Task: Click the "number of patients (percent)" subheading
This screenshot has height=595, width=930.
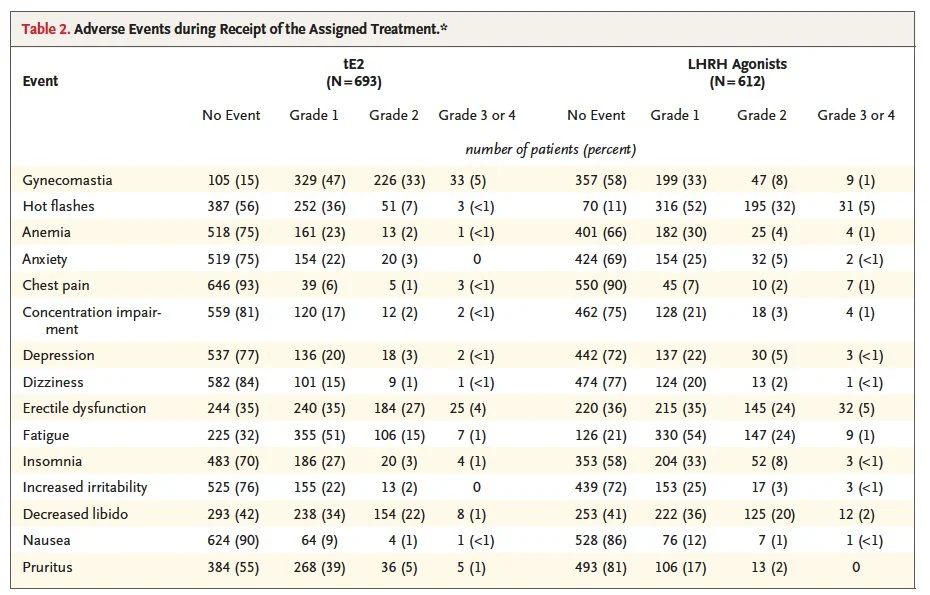Action: pyautogui.click(x=550, y=150)
